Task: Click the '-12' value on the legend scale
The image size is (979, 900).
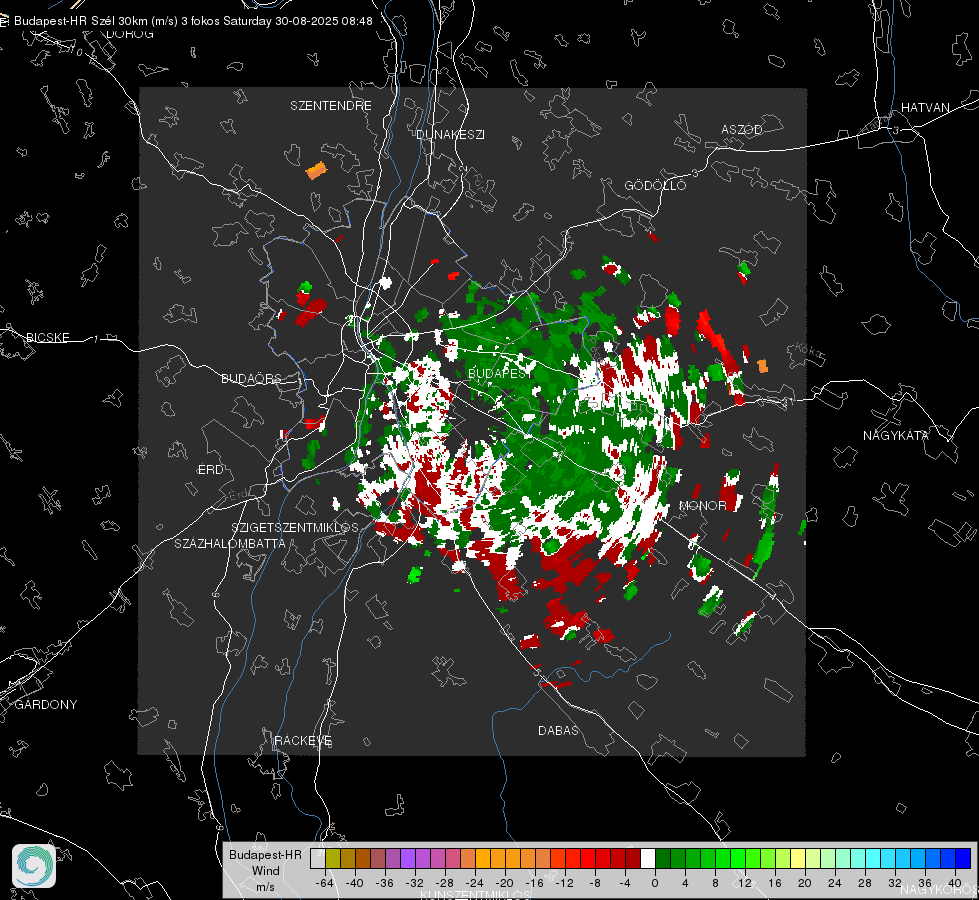Action: click(564, 883)
